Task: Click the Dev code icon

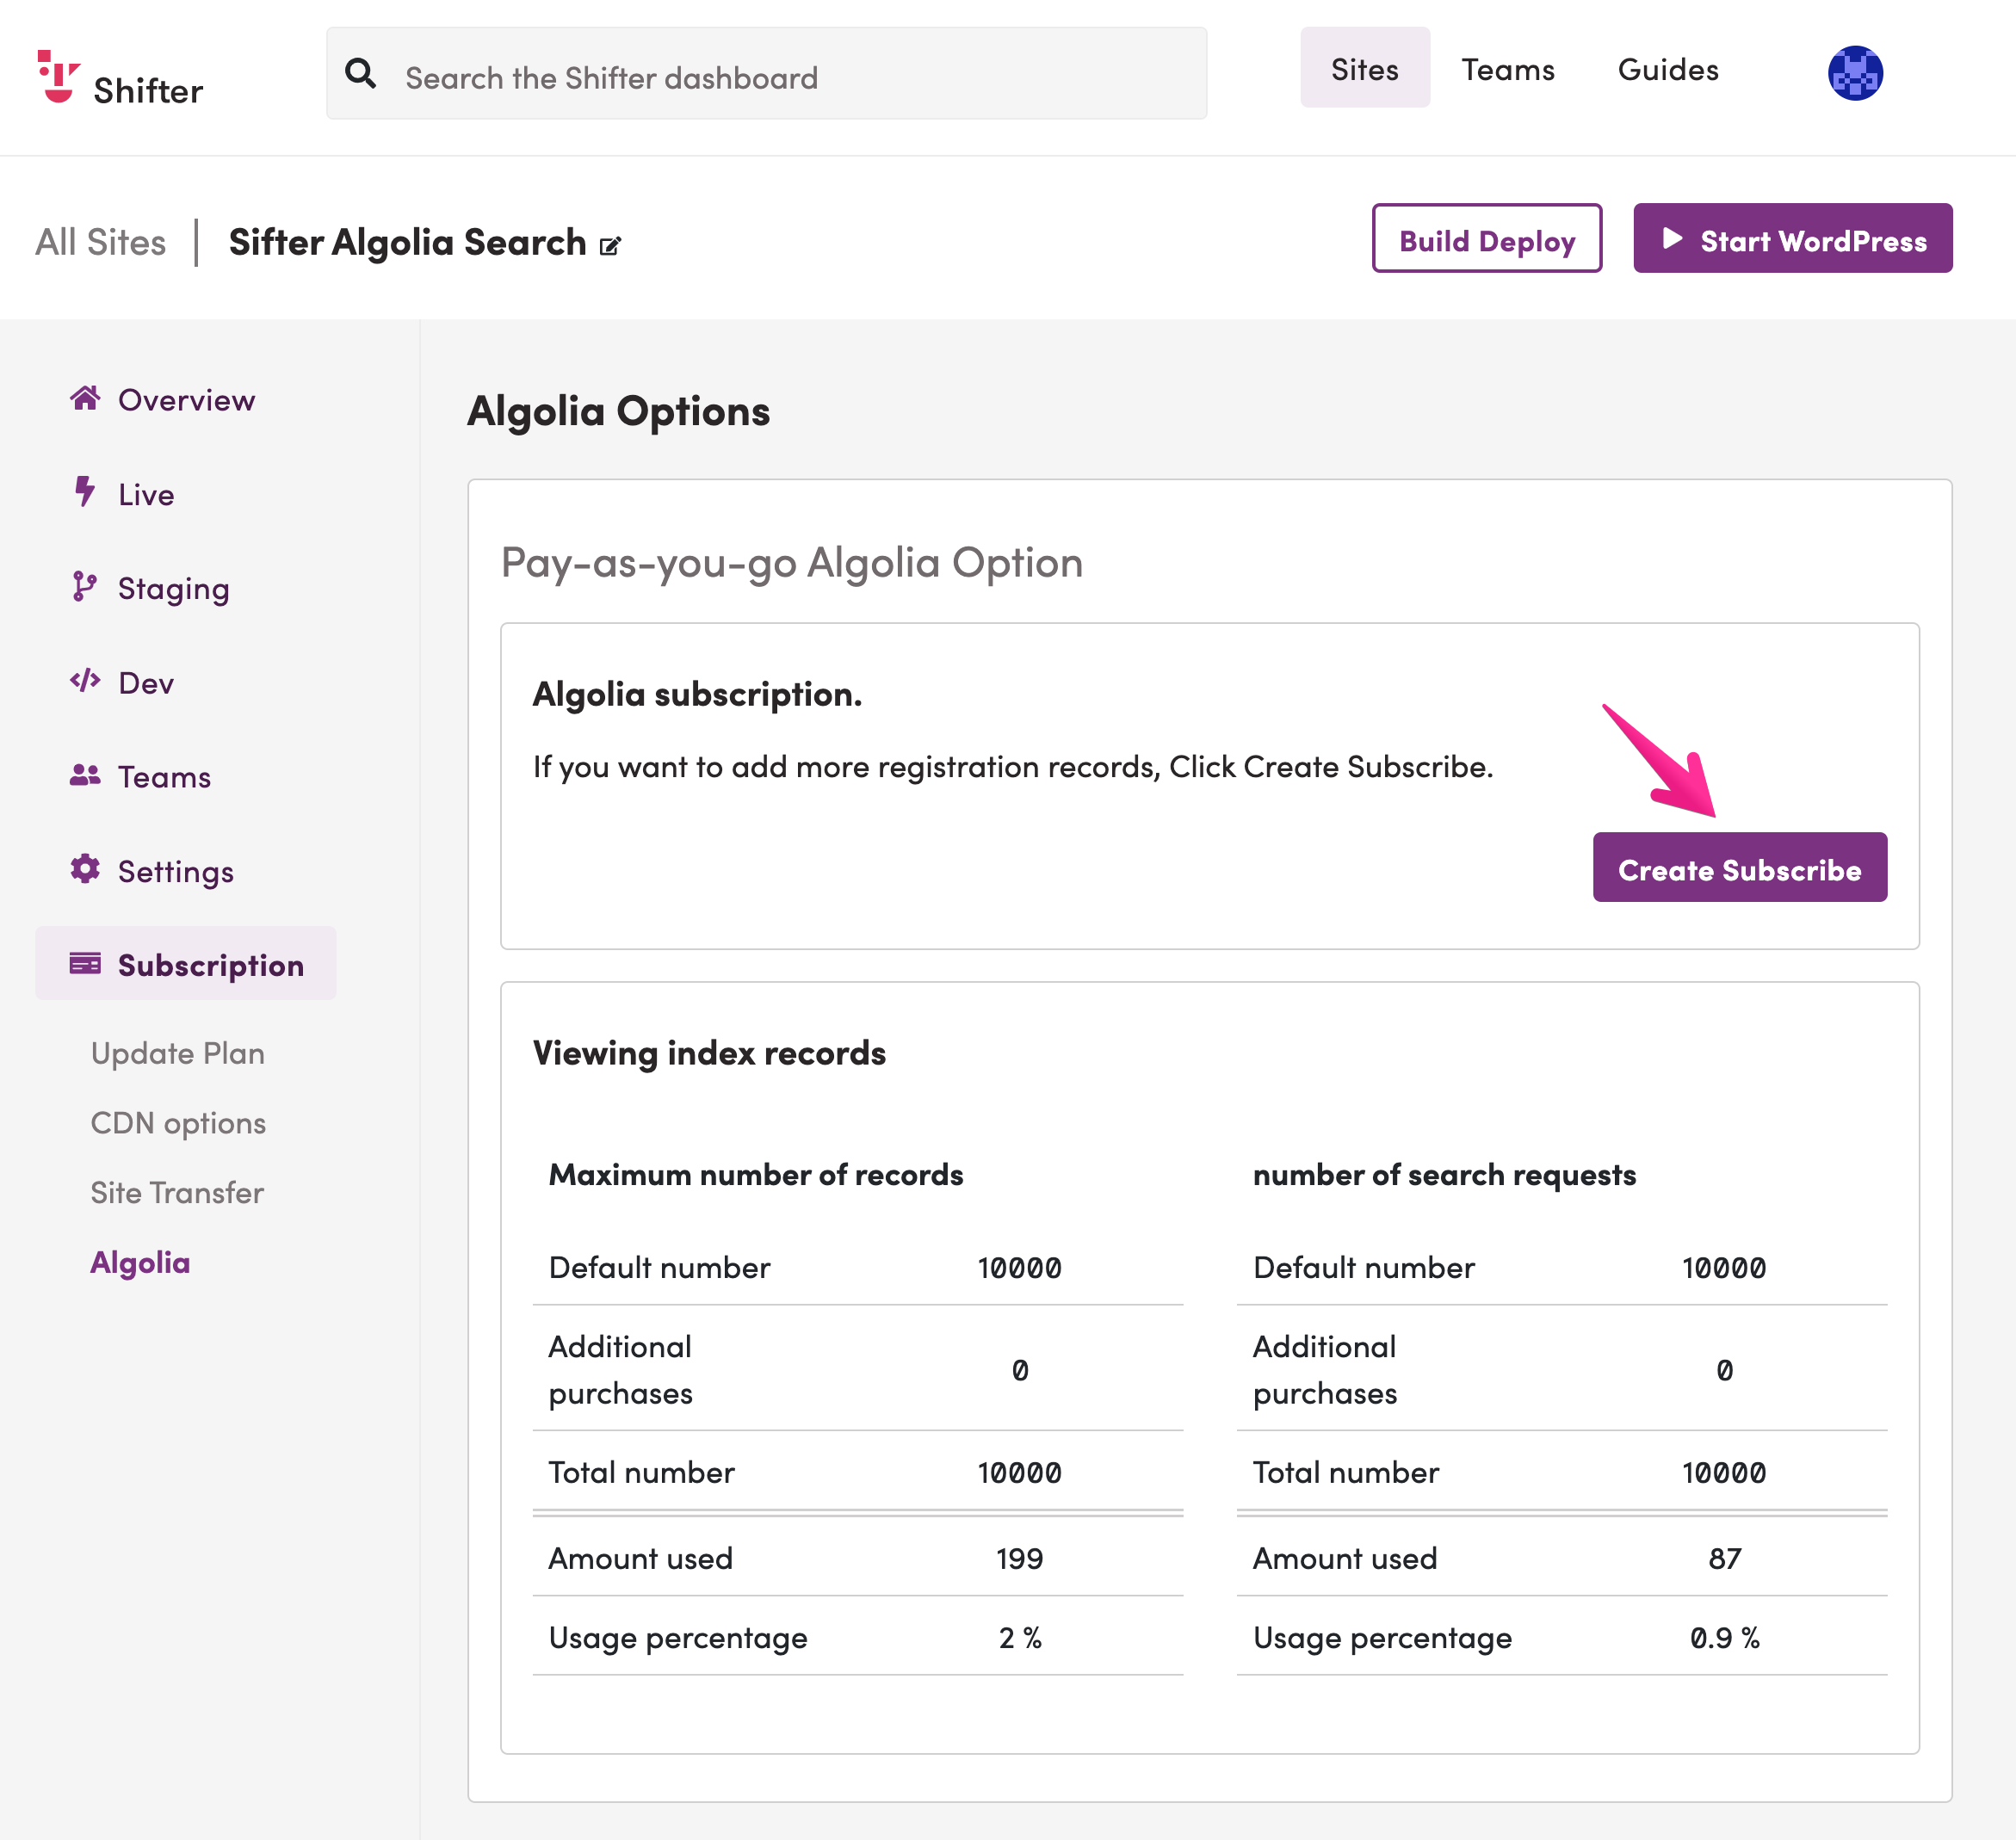Action: 85,681
